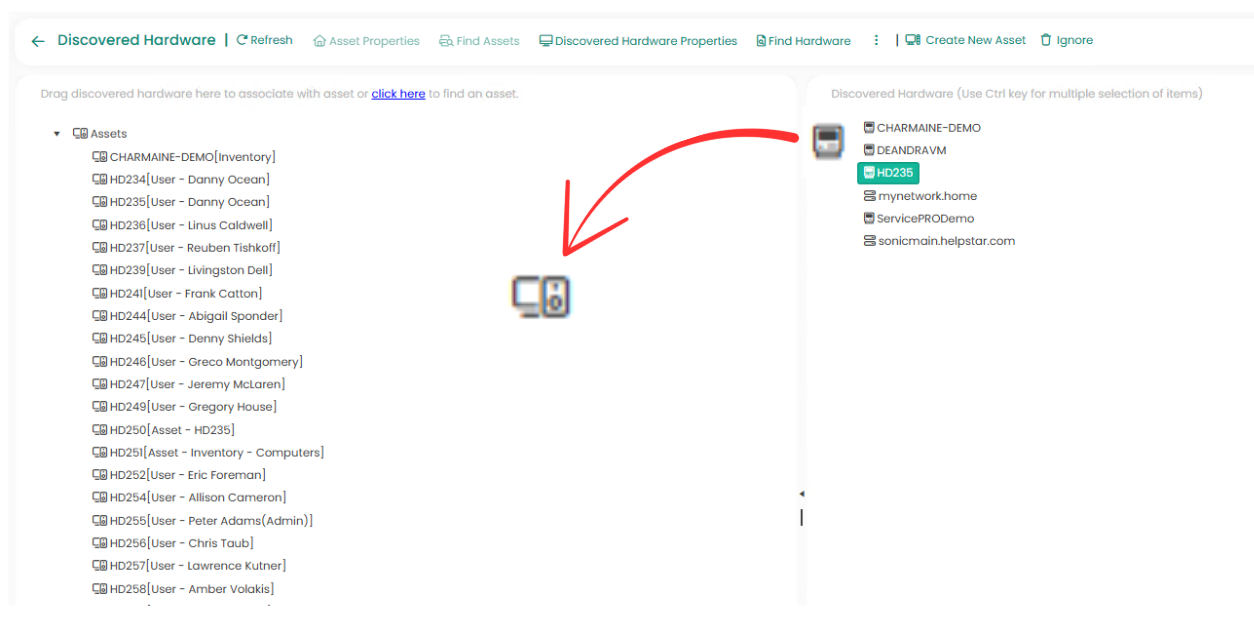Open Asset Properties from the toolbar
The width and height of the screenshot is (1254, 619).
tap(366, 41)
